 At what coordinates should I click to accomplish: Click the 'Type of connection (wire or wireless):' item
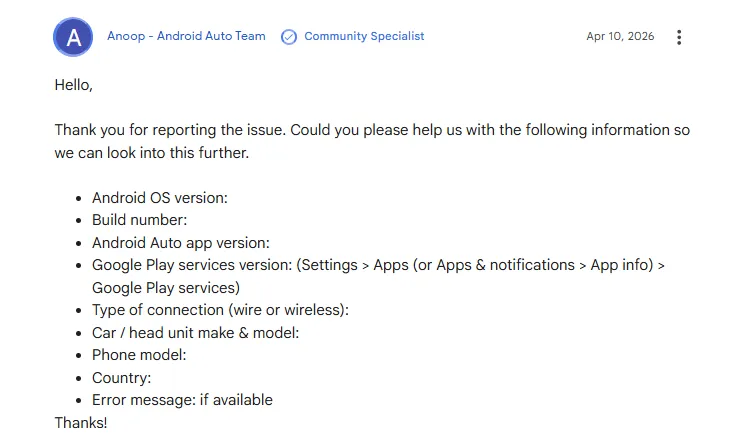click(220, 310)
